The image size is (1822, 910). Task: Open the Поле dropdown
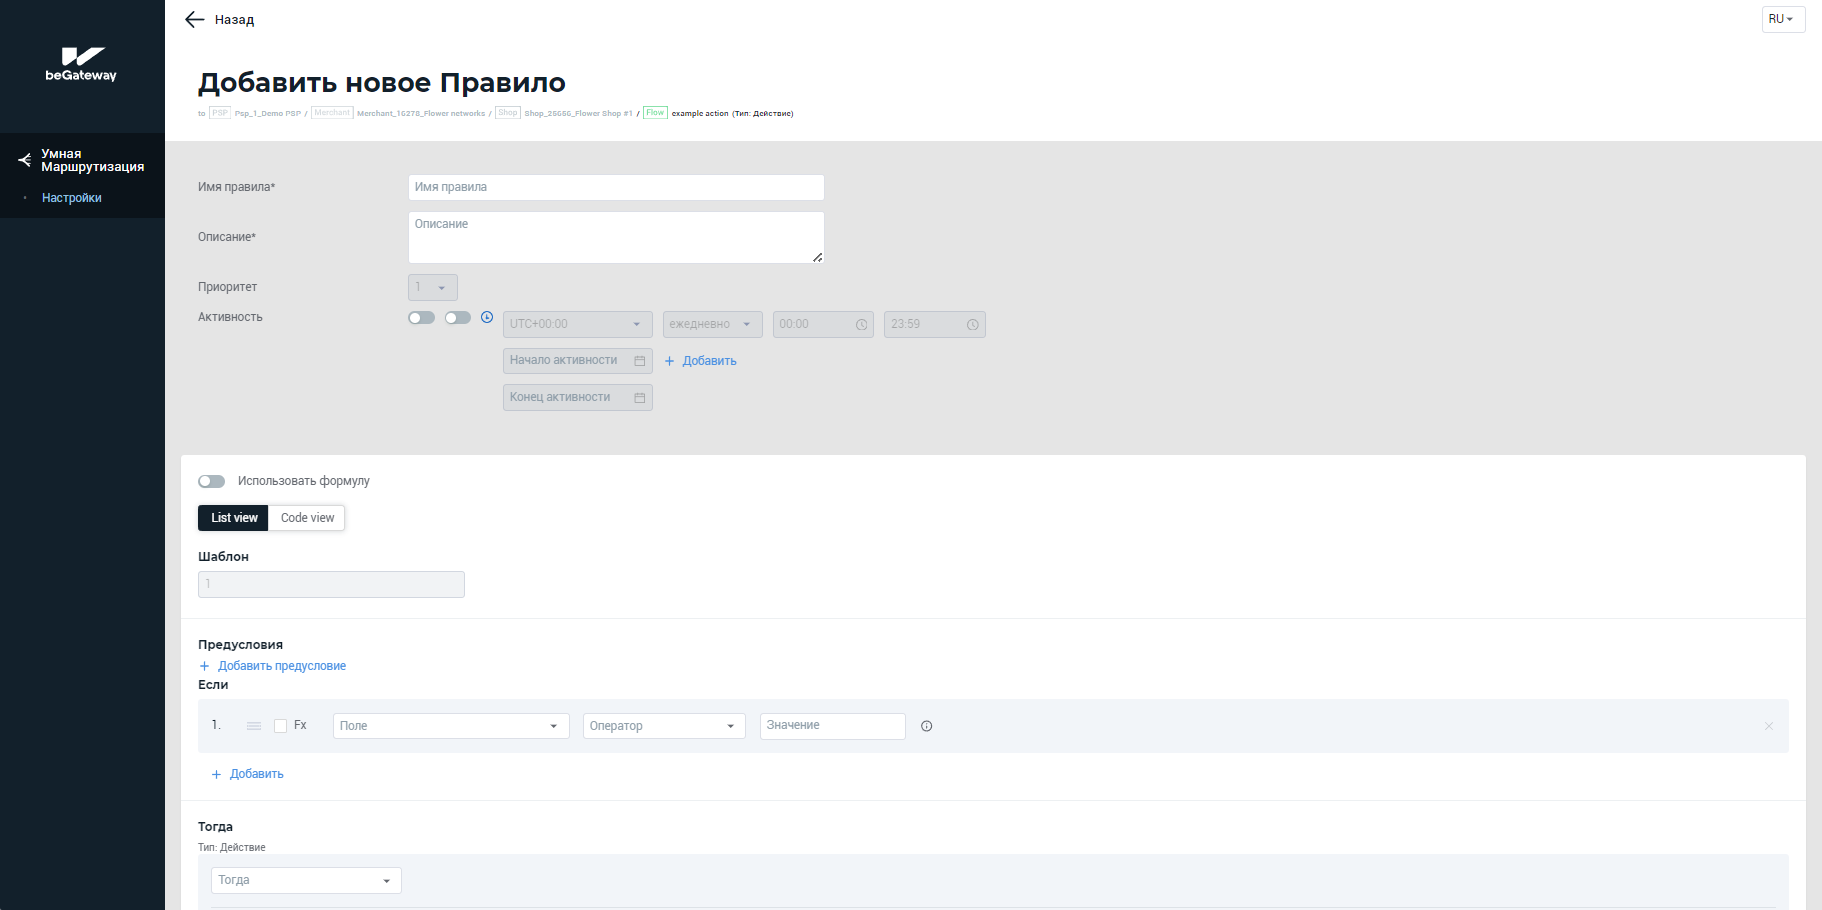coord(450,726)
